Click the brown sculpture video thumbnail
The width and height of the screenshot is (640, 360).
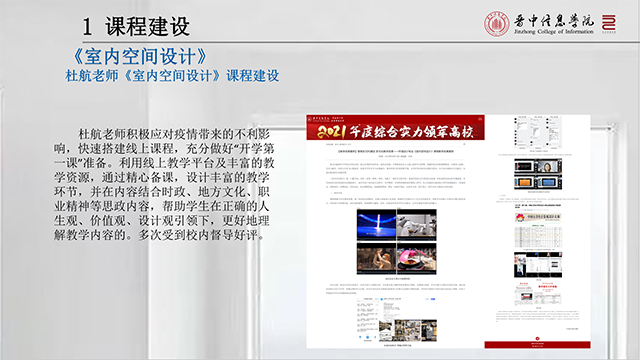coord(376,259)
